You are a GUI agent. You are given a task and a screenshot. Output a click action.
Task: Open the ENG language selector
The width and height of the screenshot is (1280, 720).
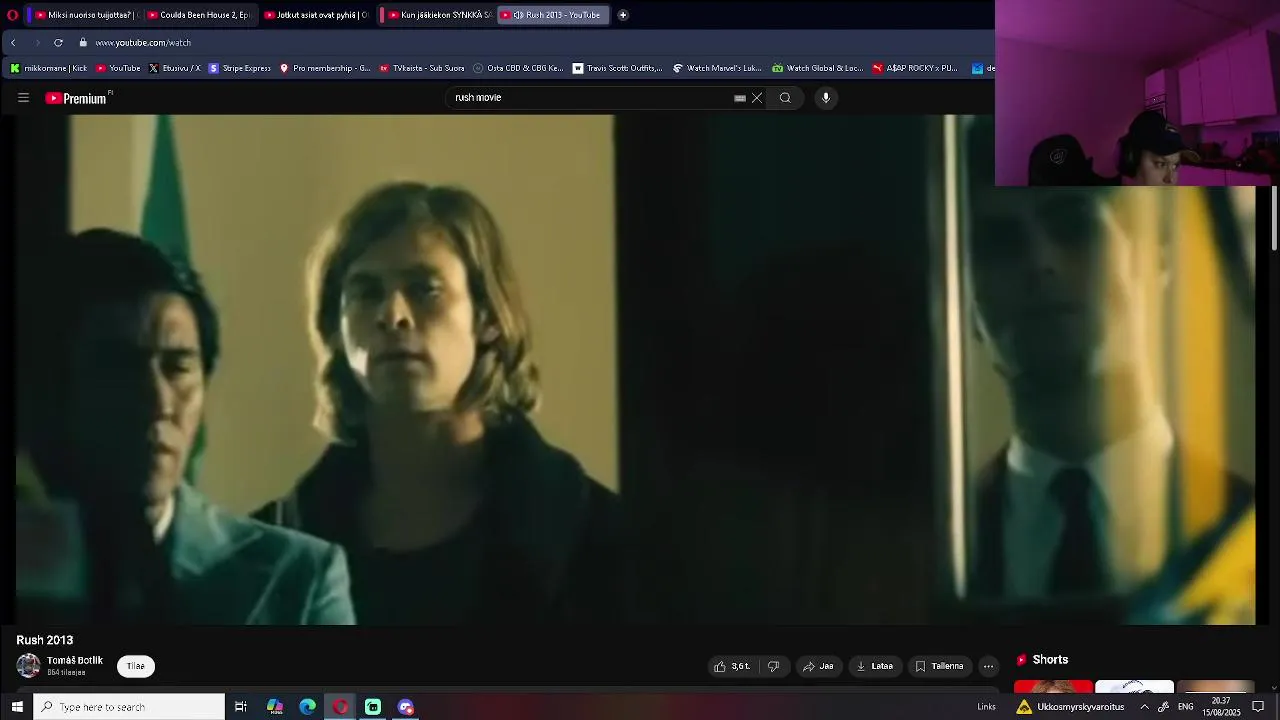(x=1186, y=707)
